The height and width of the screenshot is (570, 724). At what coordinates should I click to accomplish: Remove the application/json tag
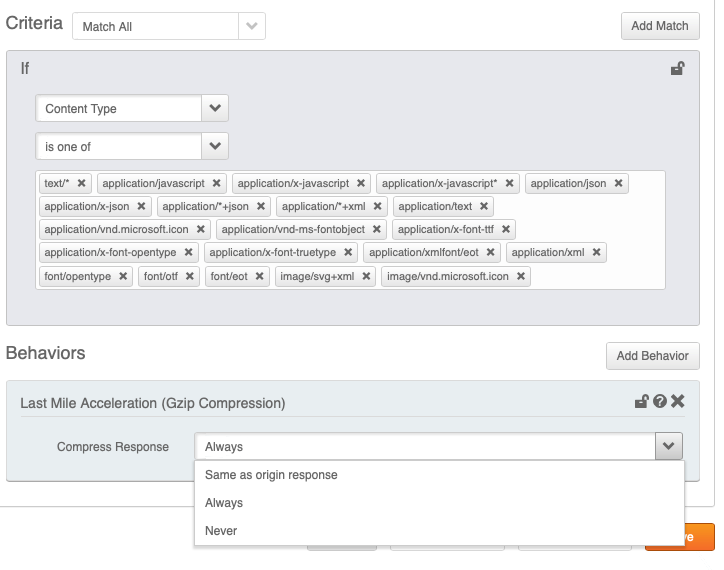[619, 184]
